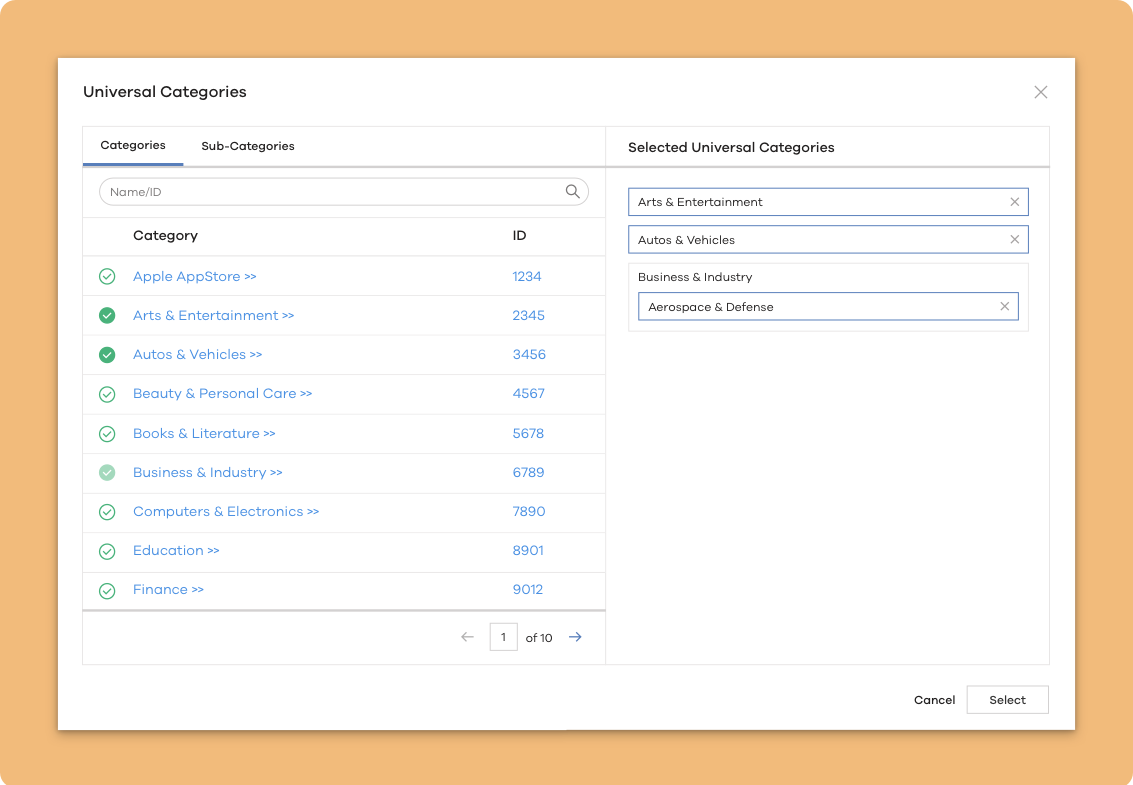Check the Finance category circle
This screenshot has height=785, width=1133.
[x=107, y=591]
